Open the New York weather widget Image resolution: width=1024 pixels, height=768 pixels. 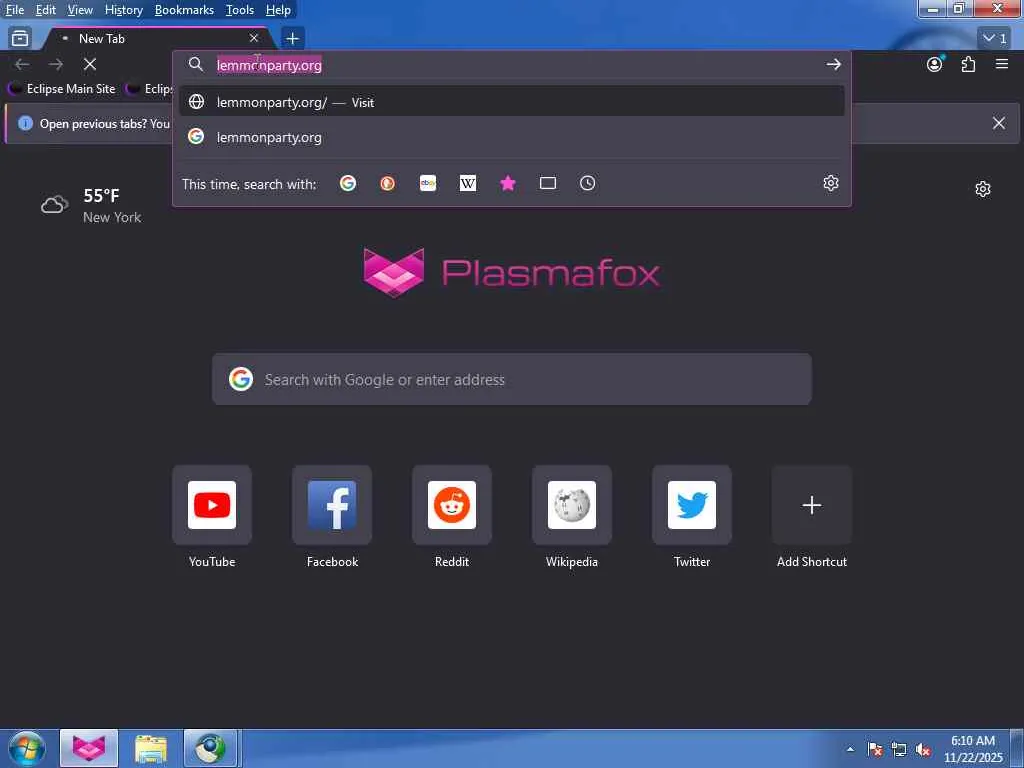pyautogui.click(x=91, y=206)
